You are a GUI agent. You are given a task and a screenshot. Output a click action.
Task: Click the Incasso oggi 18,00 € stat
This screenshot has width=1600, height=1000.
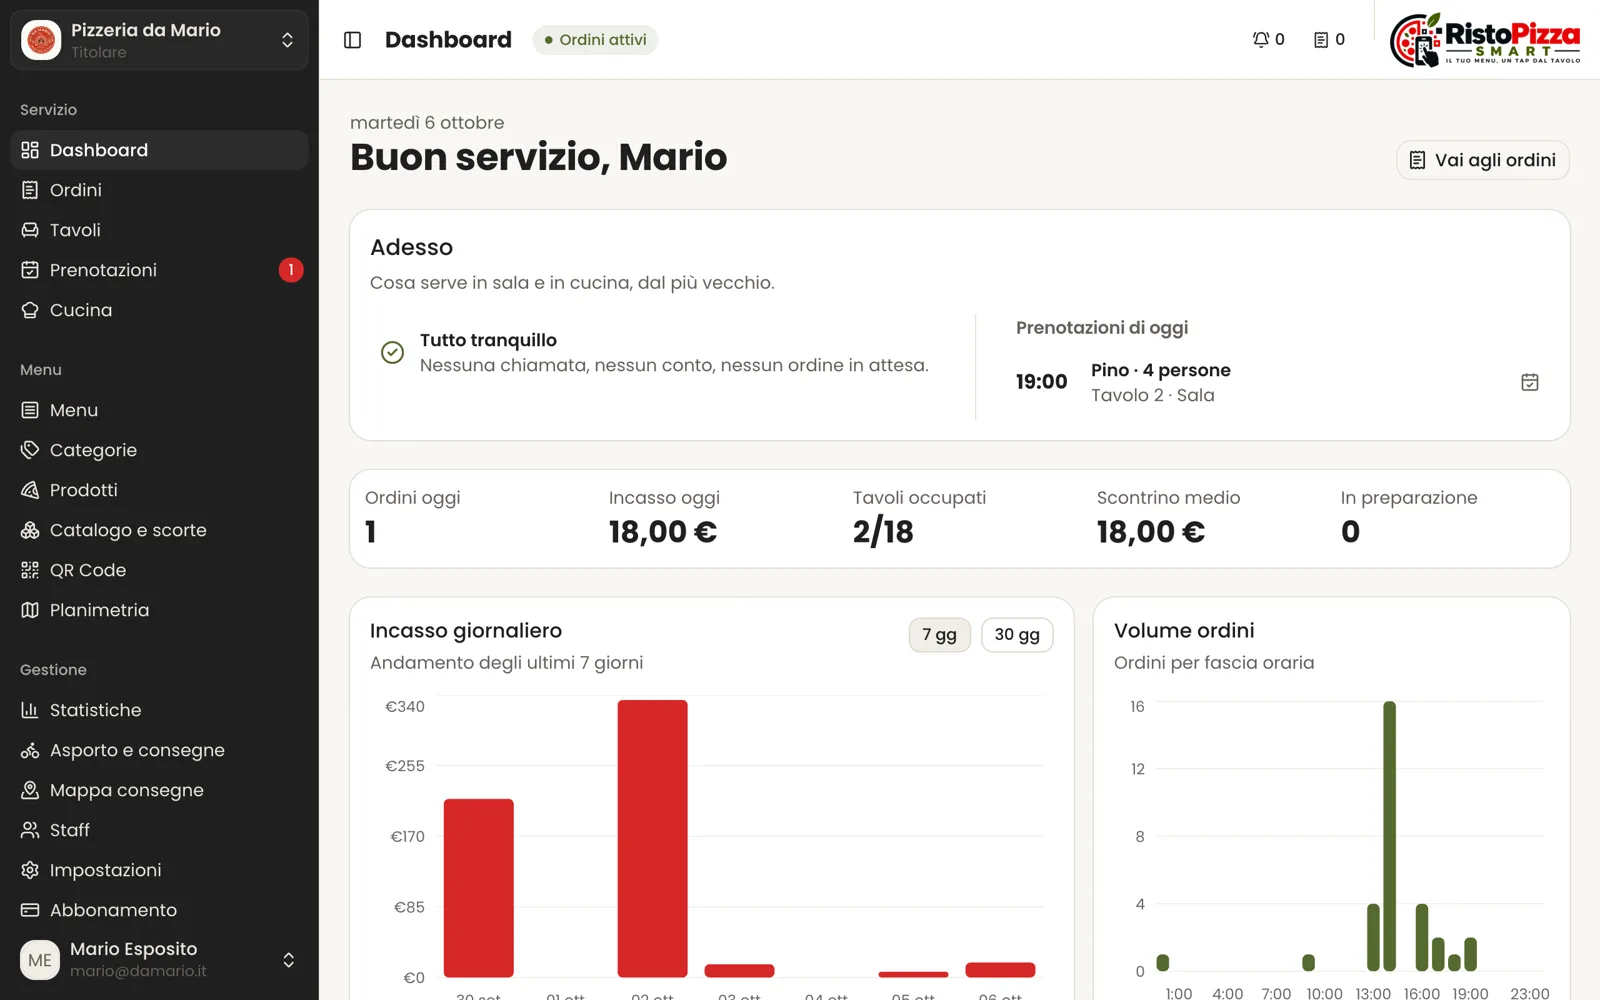pyautogui.click(x=663, y=532)
